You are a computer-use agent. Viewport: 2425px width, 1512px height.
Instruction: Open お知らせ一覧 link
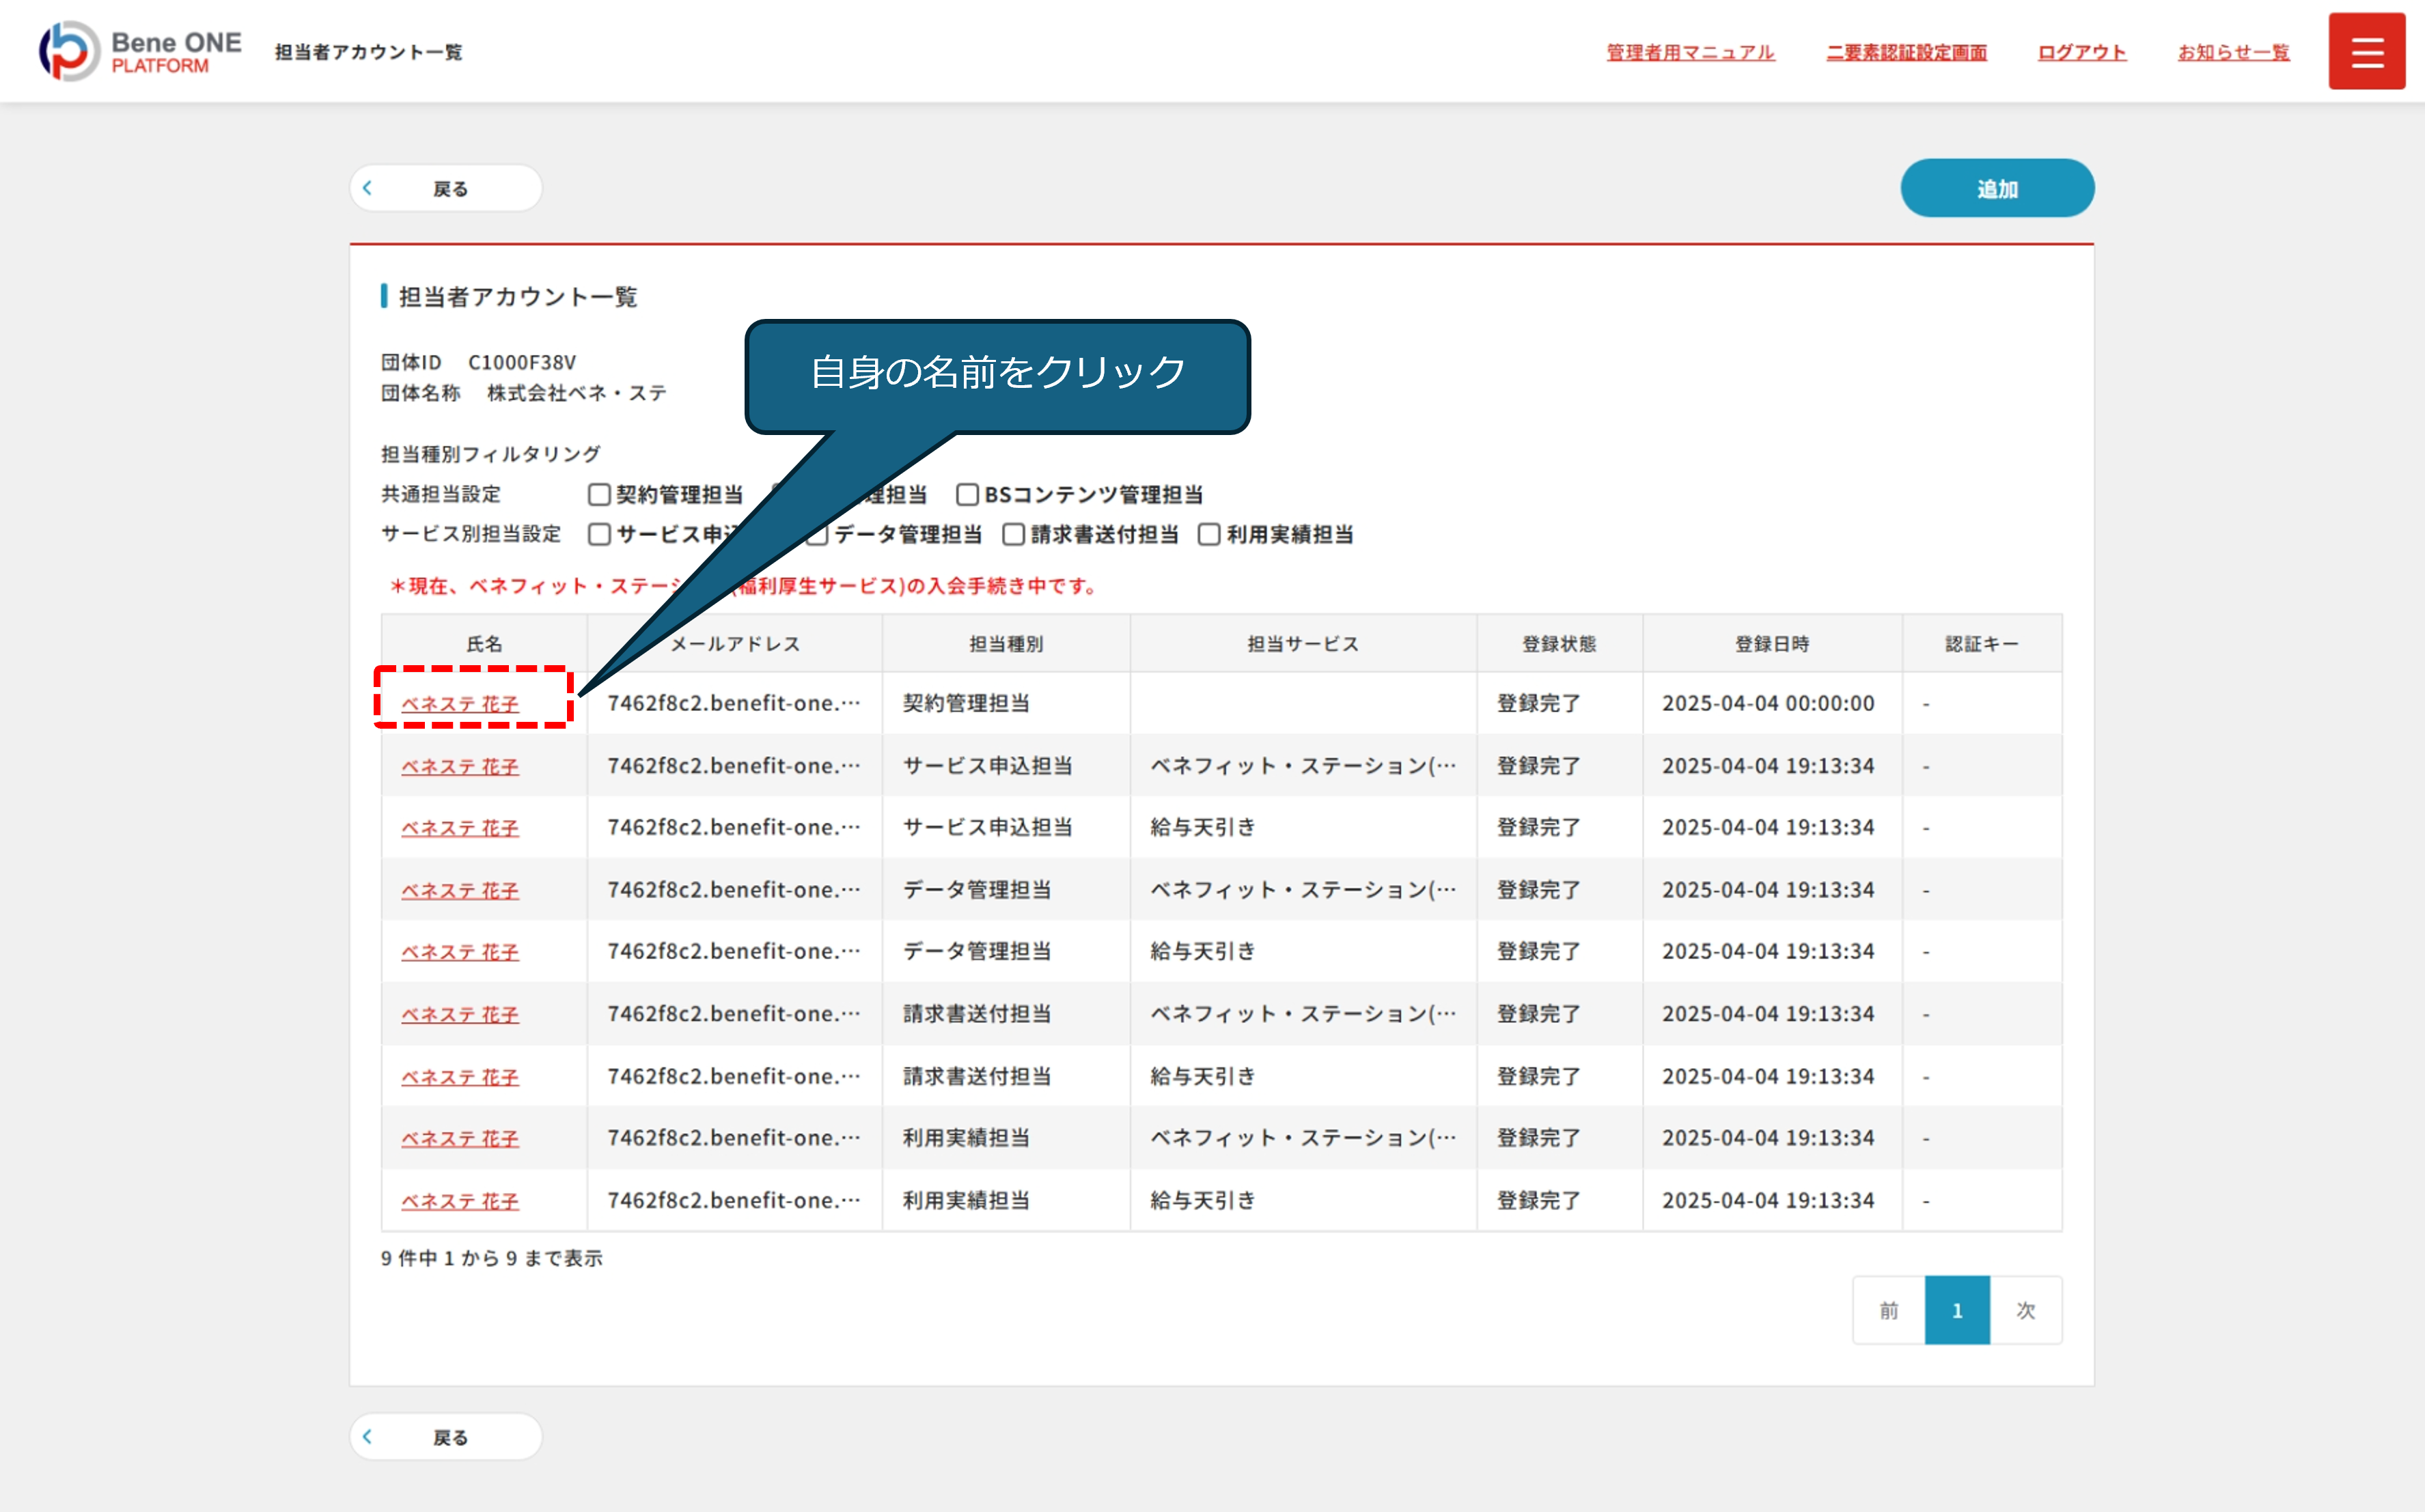(x=2233, y=52)
